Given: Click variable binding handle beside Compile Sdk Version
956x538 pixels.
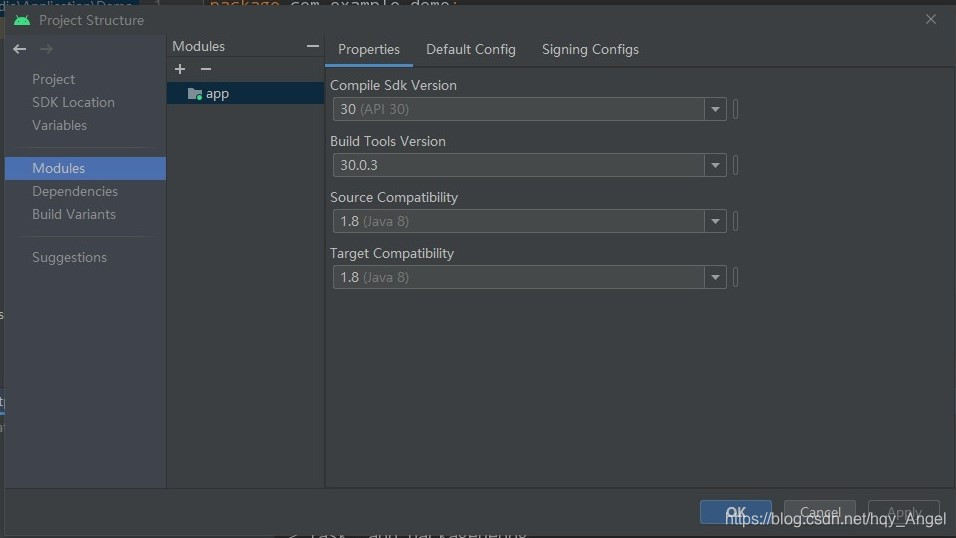Looking at the screenshot, I should click(735, 110).
